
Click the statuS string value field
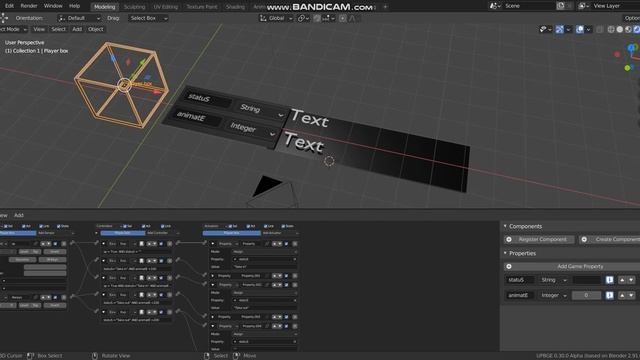pos(587,280)
